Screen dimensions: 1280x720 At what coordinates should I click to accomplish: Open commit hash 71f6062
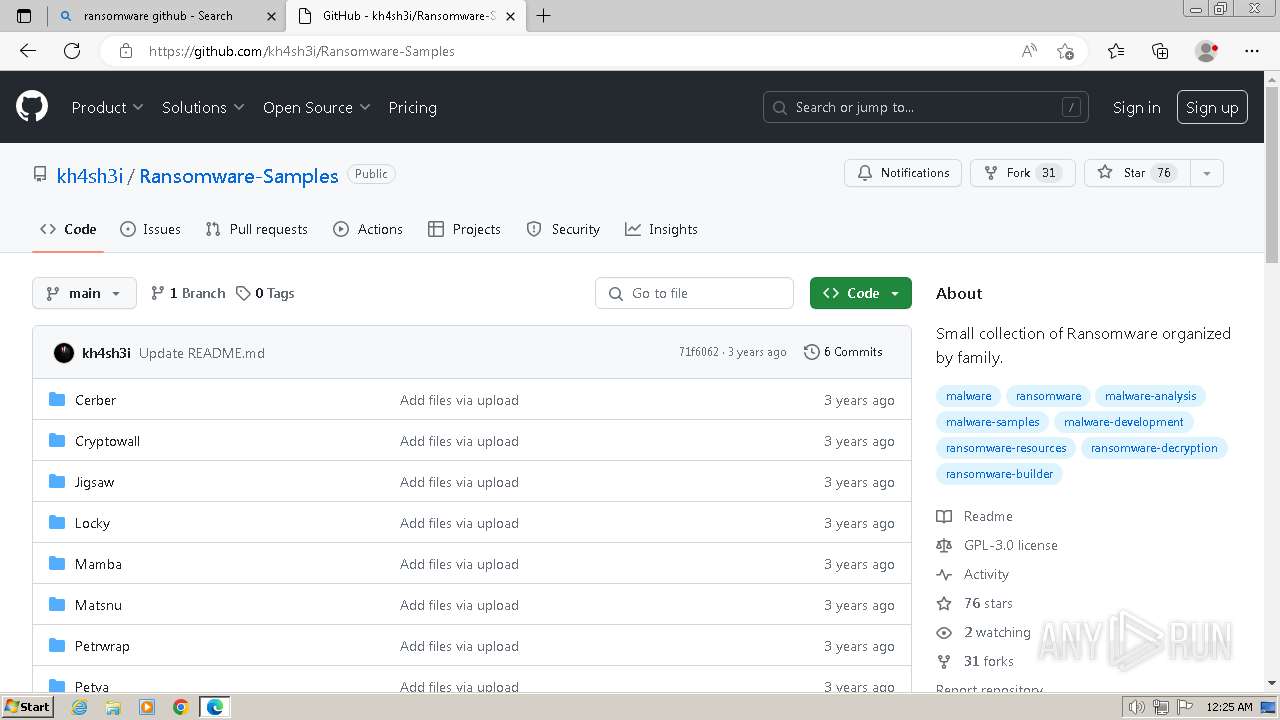coord(698,352)
